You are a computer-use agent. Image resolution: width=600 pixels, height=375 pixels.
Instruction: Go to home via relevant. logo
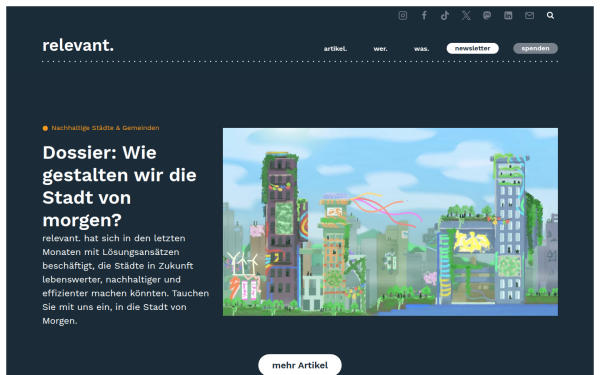click(x=78, y=46)
